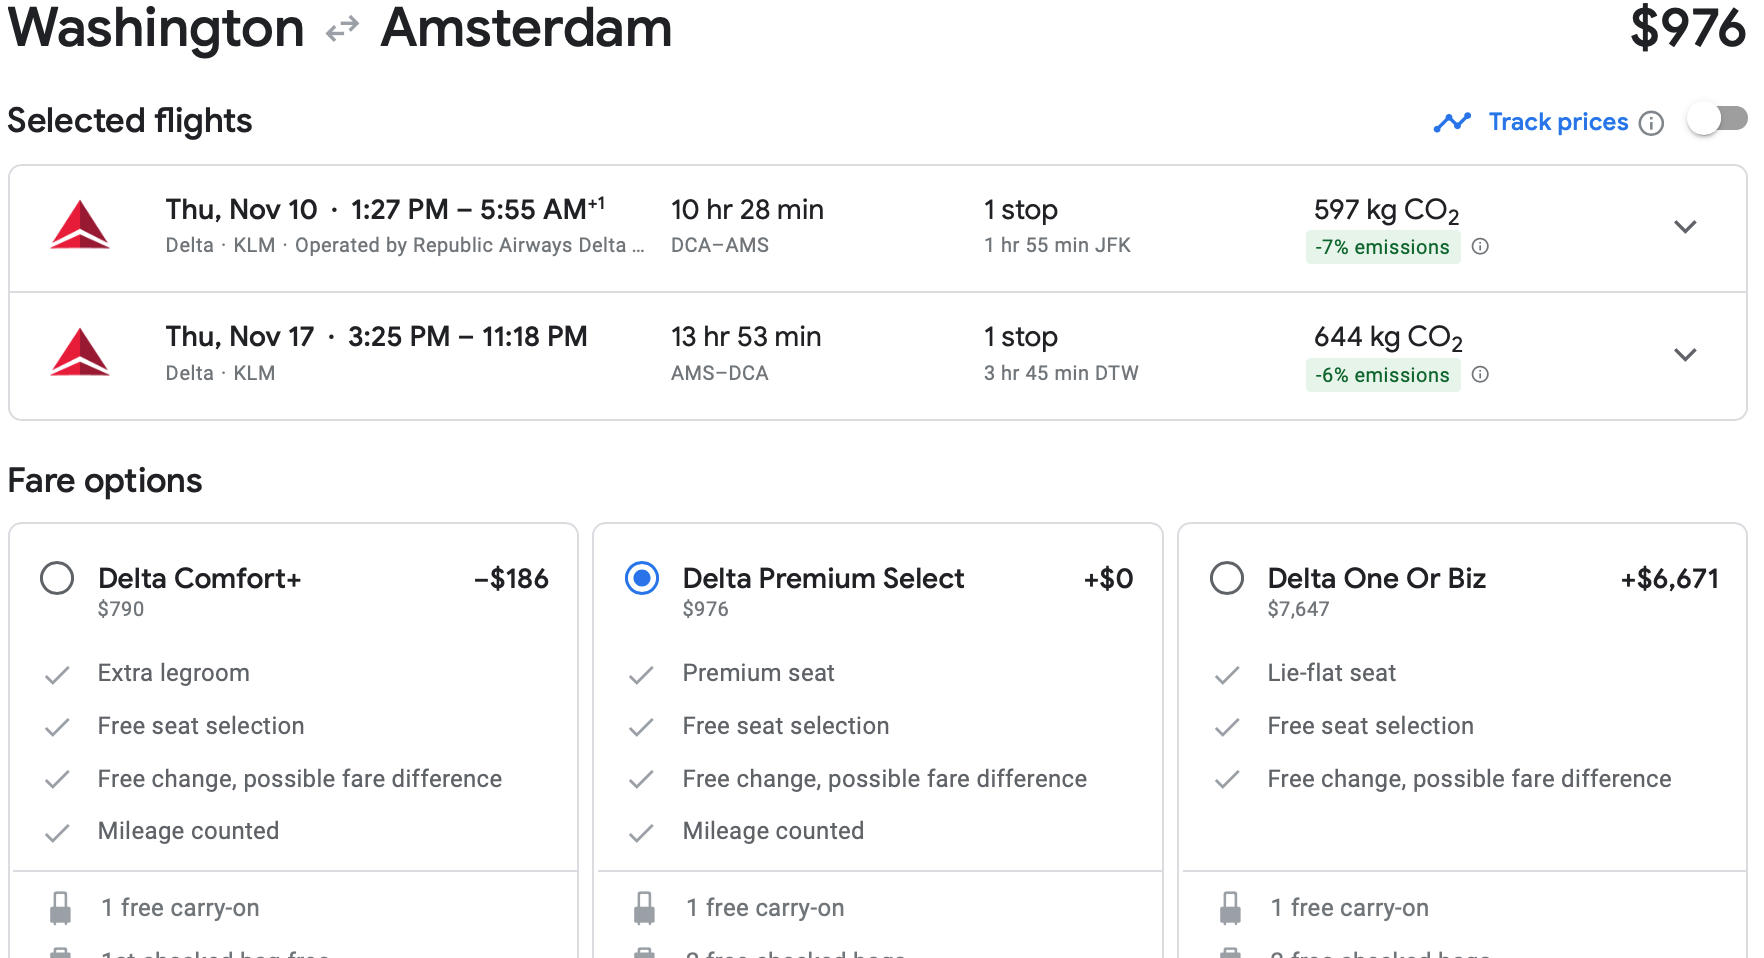Viewport: 1764px width, 958px height.
Task: Click Delta Comfort+ carry-on luggage icon
Action: point(61,908)
